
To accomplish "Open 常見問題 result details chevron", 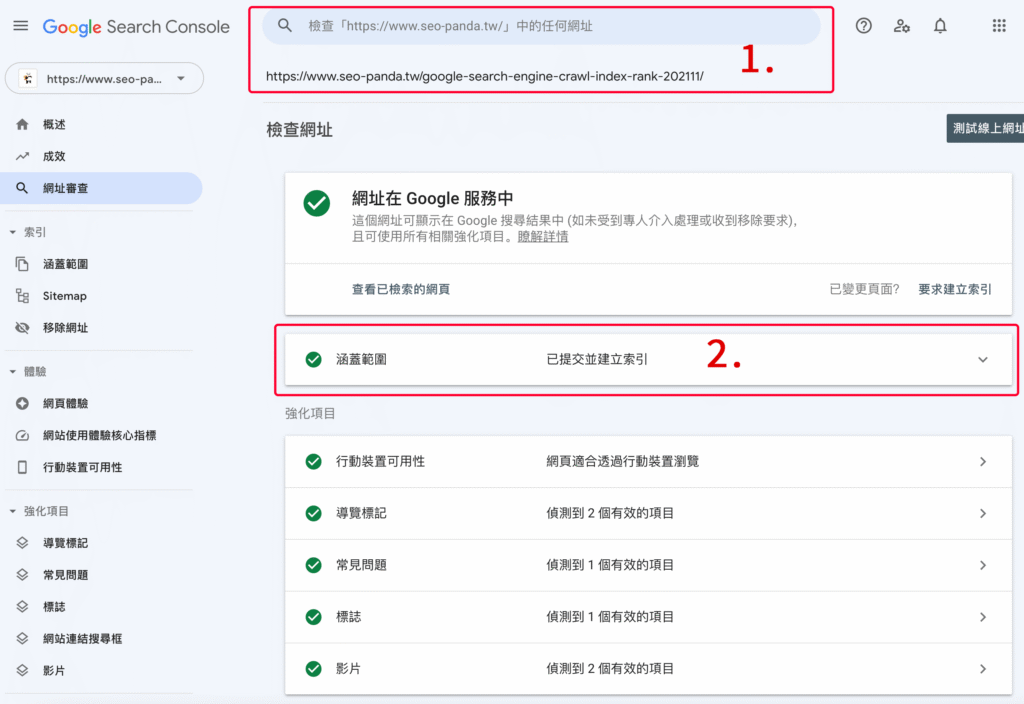I will tap(983, 565).
